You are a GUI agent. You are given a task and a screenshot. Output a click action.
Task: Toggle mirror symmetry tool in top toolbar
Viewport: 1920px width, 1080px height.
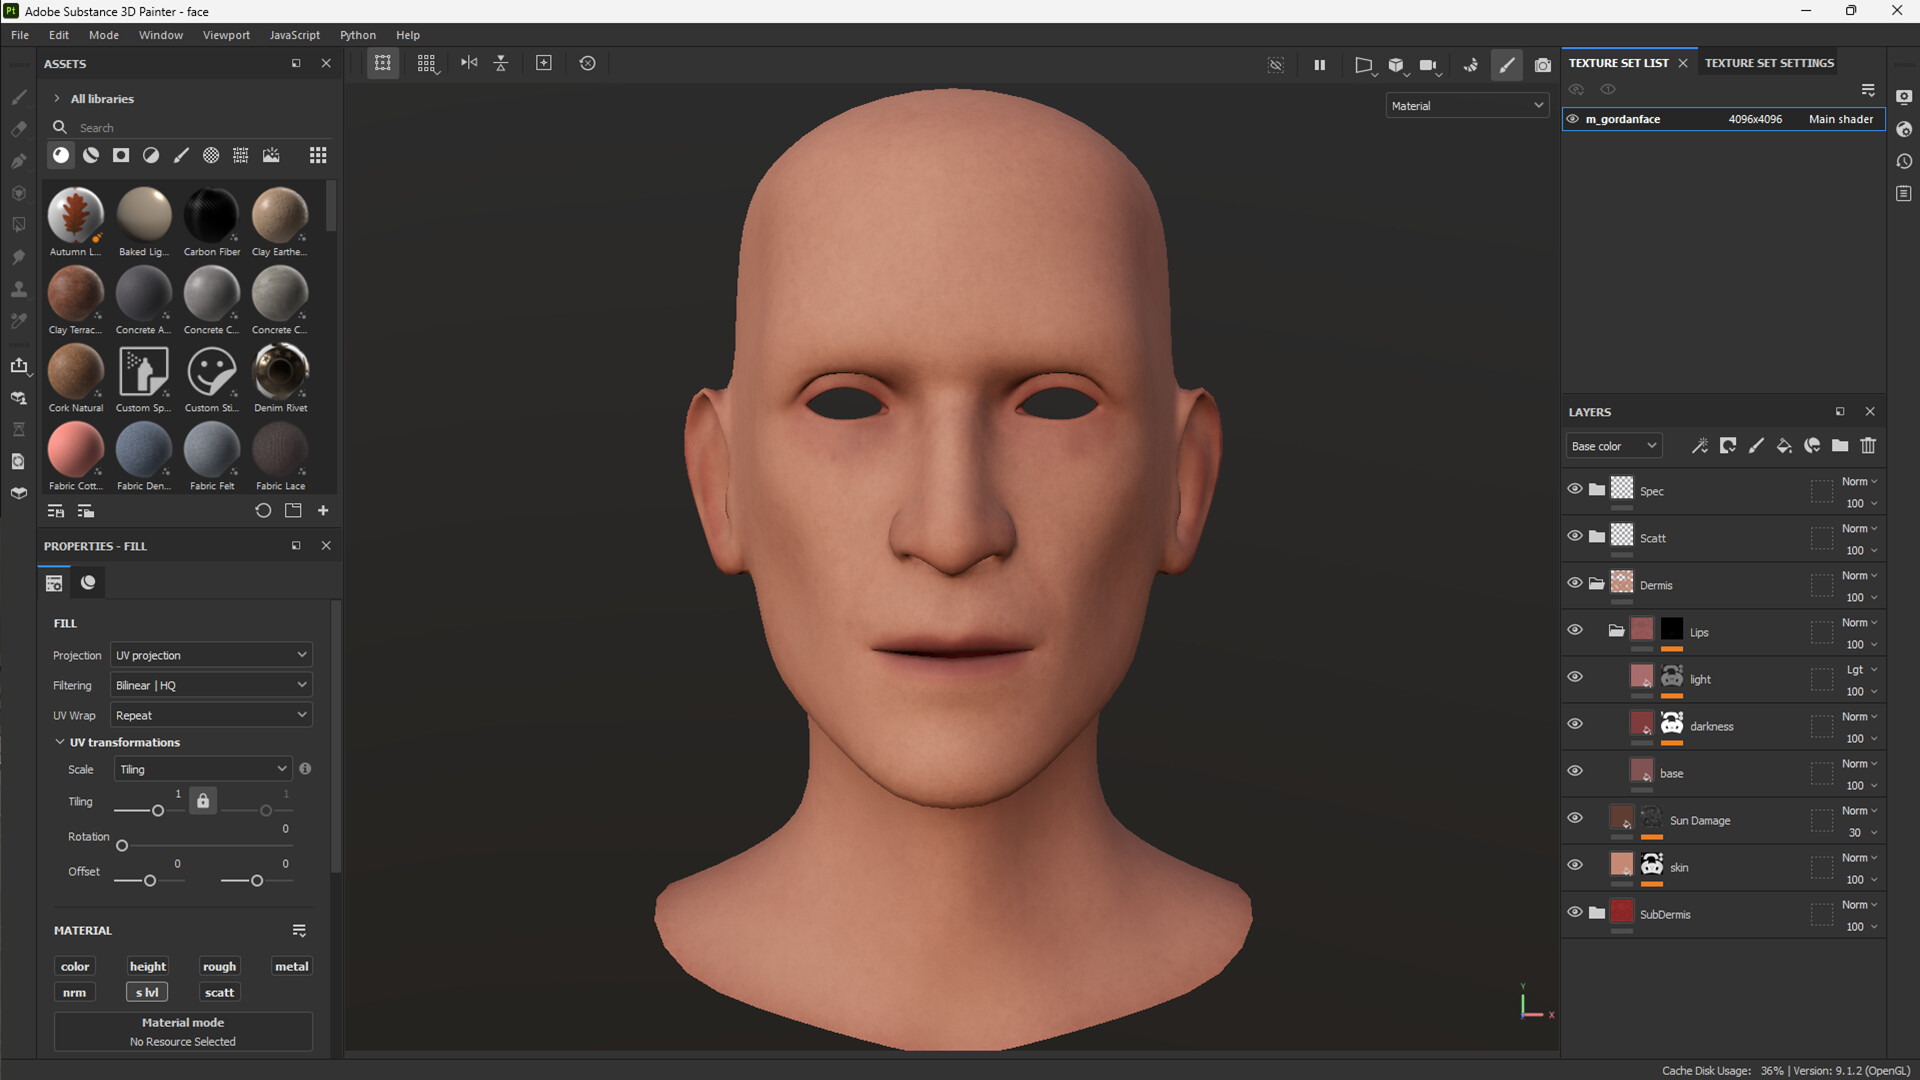[469, 63]
